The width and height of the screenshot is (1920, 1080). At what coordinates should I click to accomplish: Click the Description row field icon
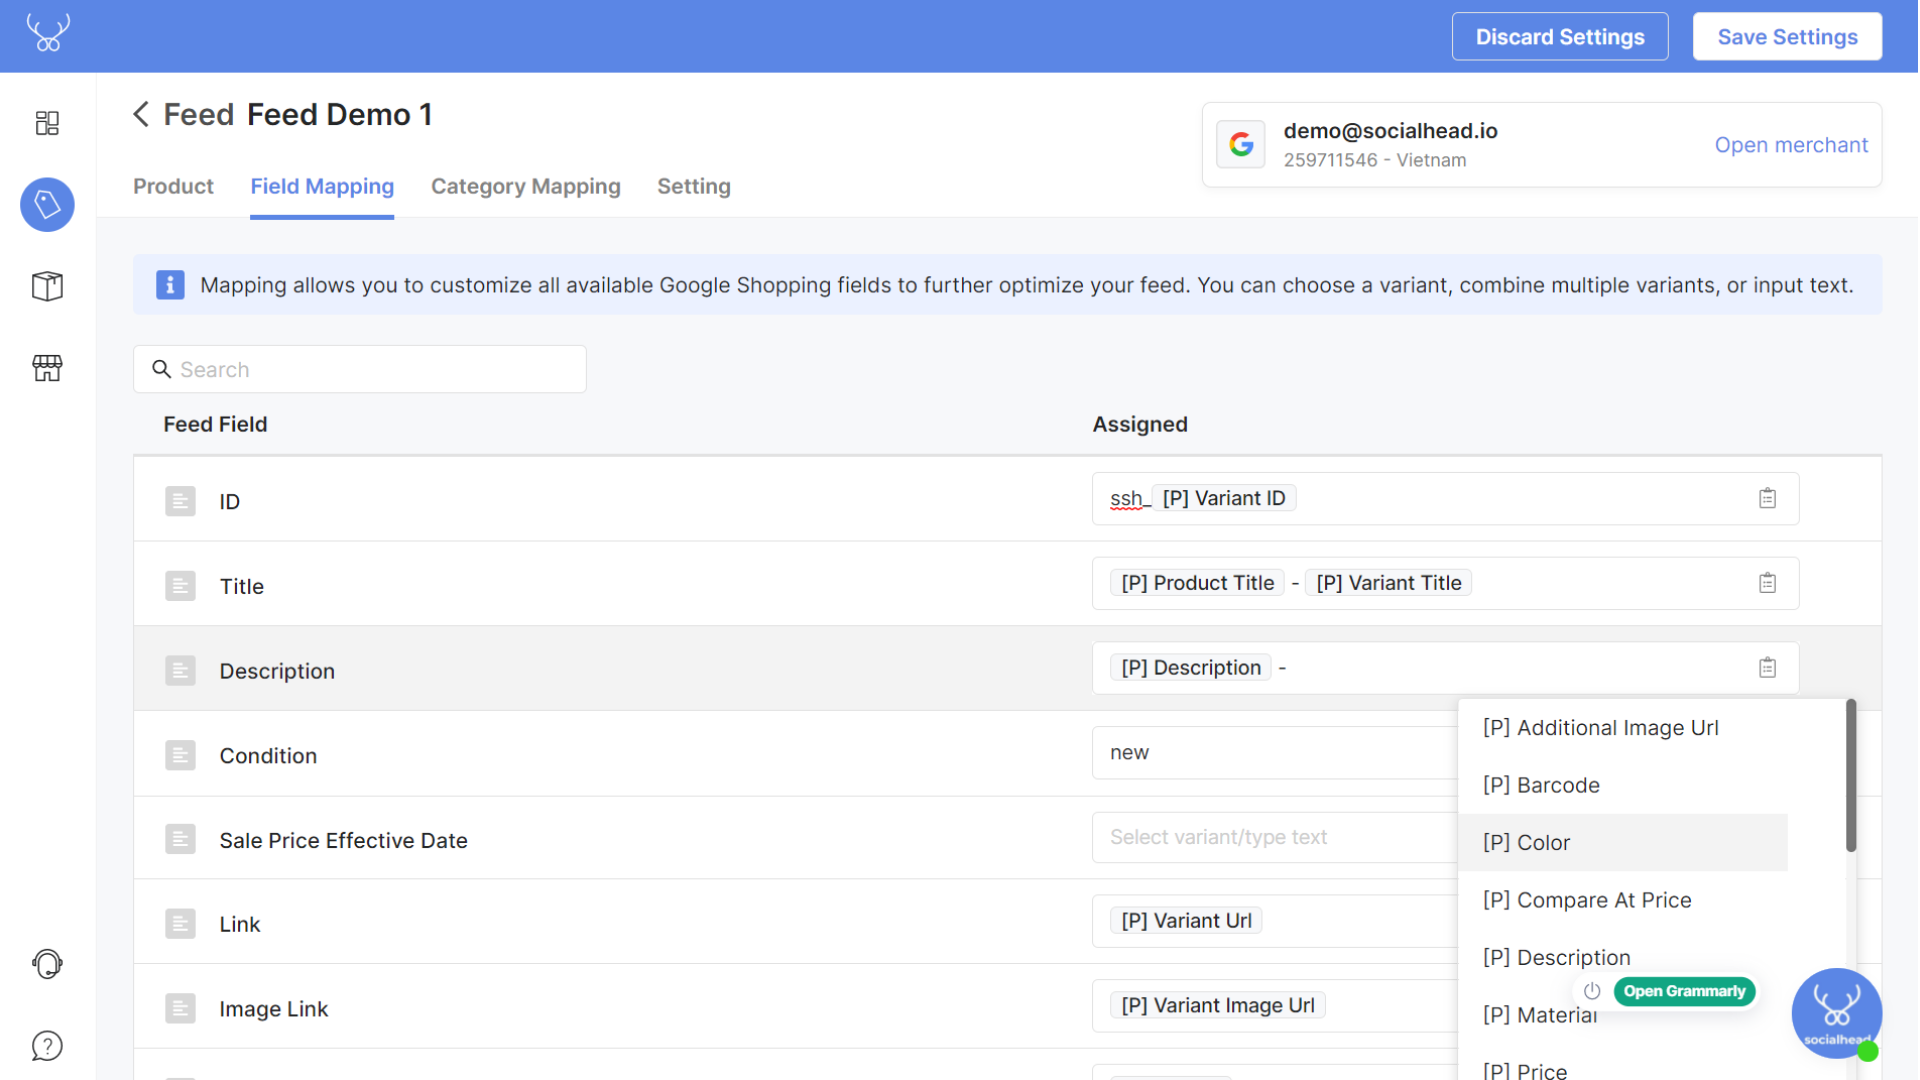click(x=180, y=670)
